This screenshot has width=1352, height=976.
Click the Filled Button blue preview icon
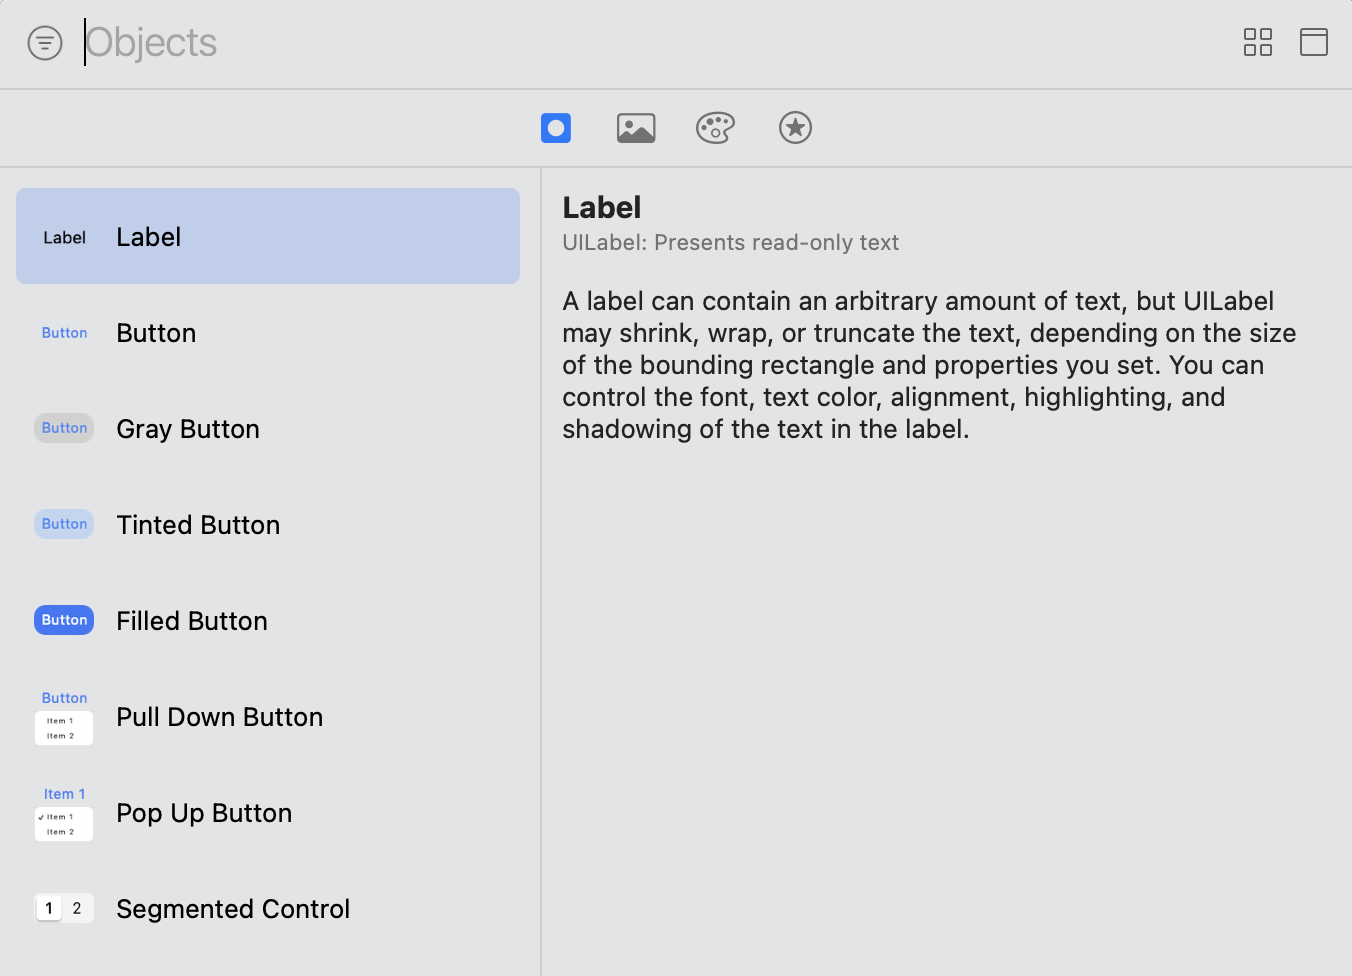coord(64,620)
